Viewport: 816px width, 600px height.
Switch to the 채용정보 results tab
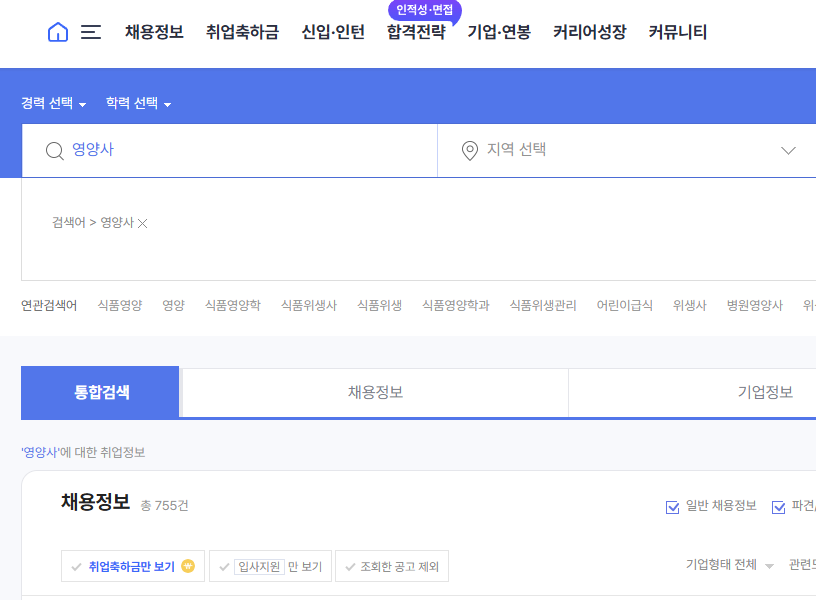click(x=375, y=392)
